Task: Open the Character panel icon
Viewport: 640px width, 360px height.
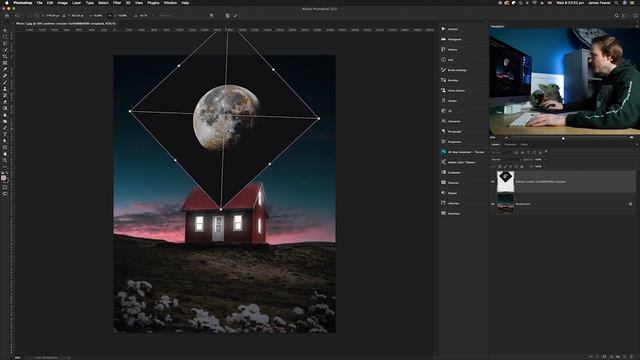Action: click(x=444, y=121)
